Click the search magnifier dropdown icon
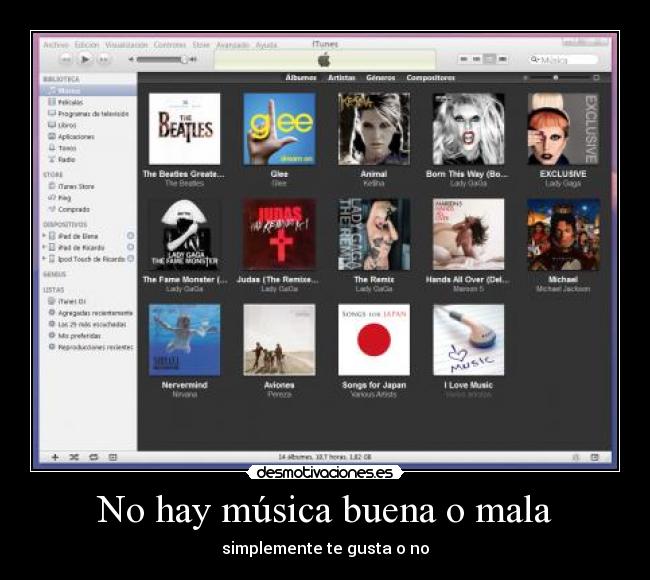650x580 pixels. tap(535, 60)
